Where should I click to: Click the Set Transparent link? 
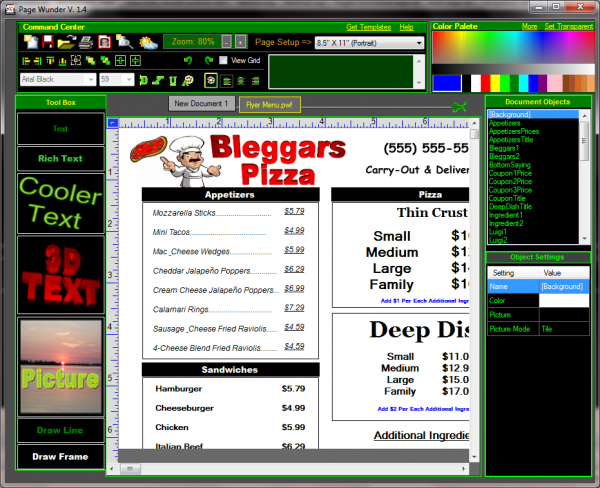point(569,26)
